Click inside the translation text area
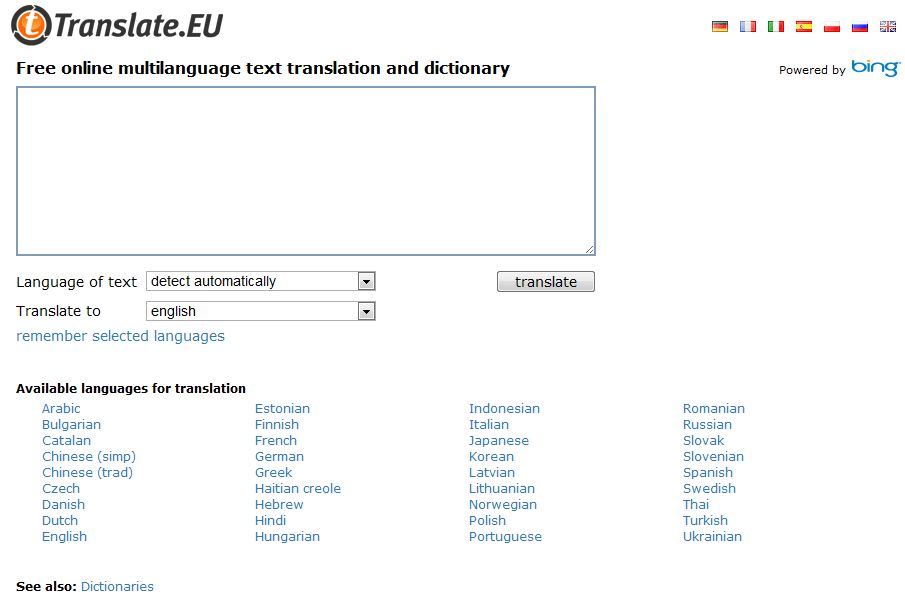The height and width of the screenshot is (597, 905). coord(303,168)
